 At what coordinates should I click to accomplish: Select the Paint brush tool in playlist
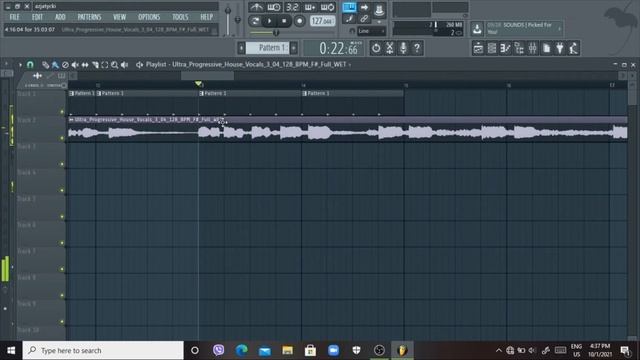click(55, 64)
